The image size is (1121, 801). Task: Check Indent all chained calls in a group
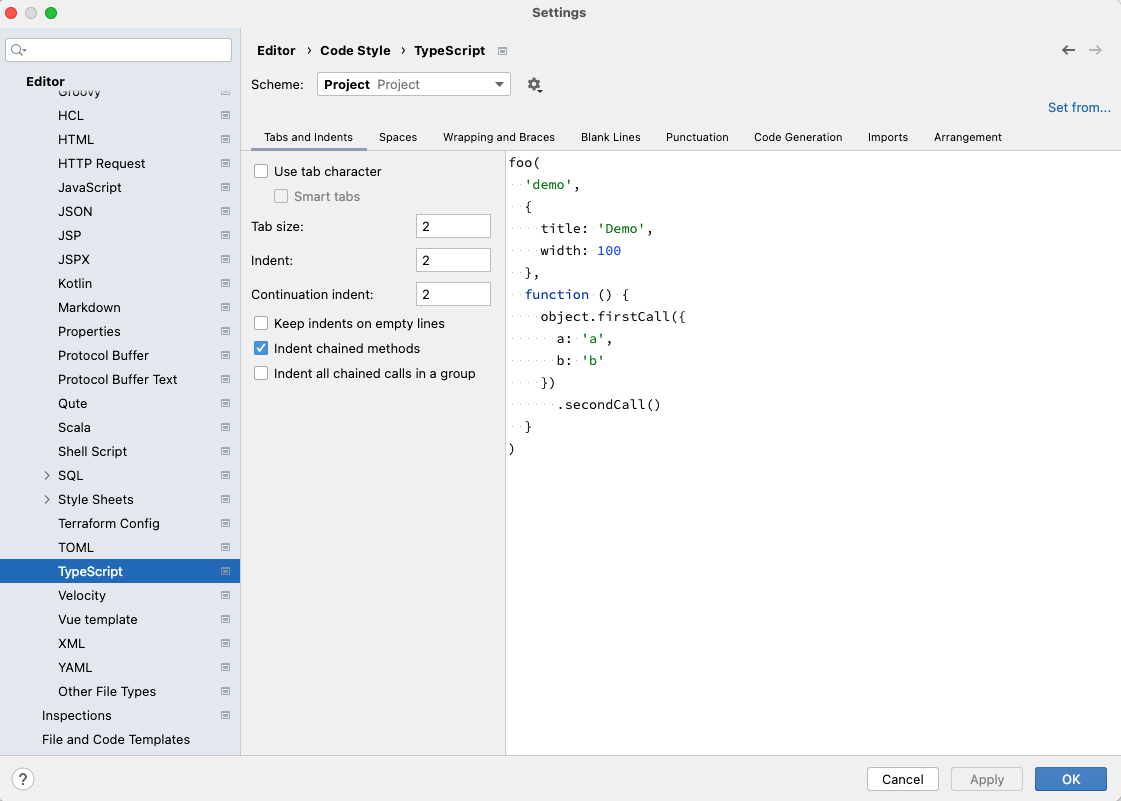tap(261, 373)
